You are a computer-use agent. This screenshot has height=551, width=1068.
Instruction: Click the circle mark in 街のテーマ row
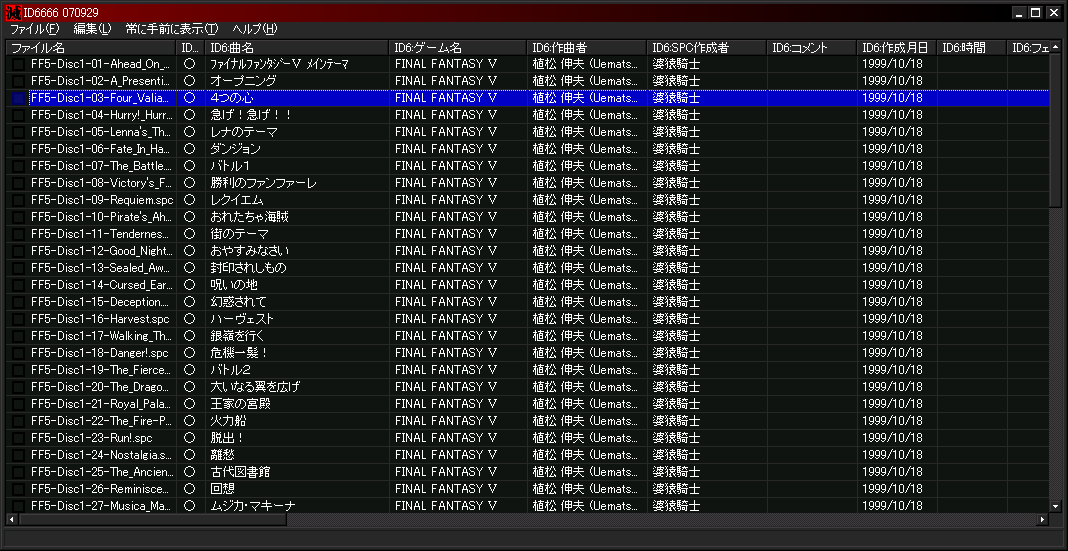[x=190, y=234]
